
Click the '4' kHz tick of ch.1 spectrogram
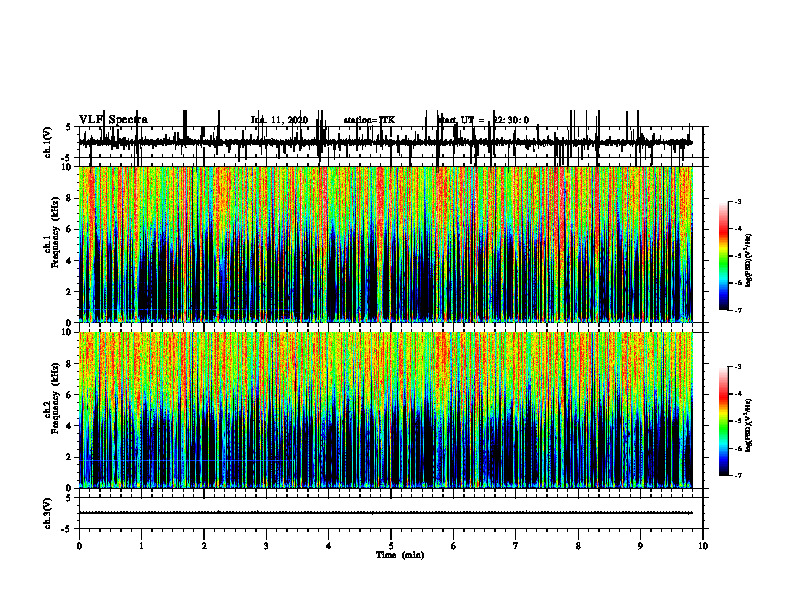pos(69,261)
